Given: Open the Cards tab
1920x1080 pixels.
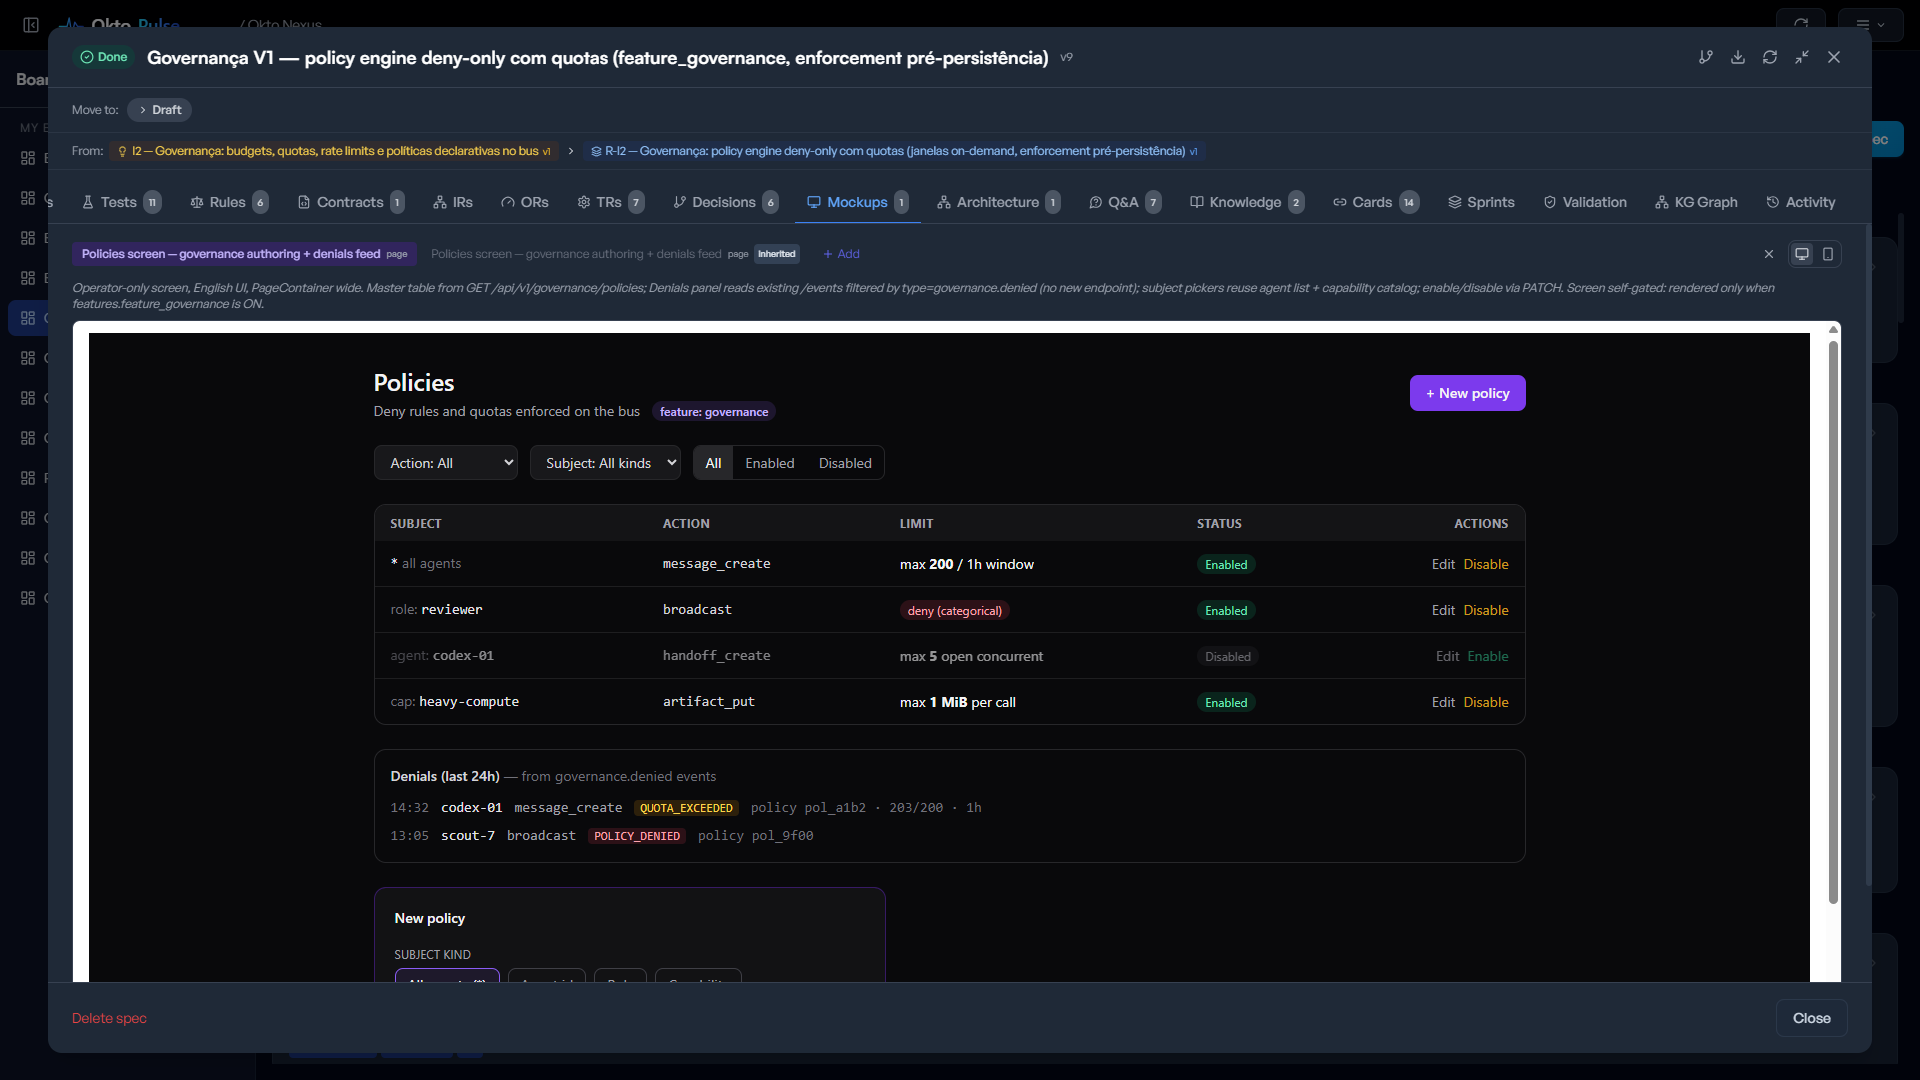Looking at the screenshot, I should pos(1376,202).
